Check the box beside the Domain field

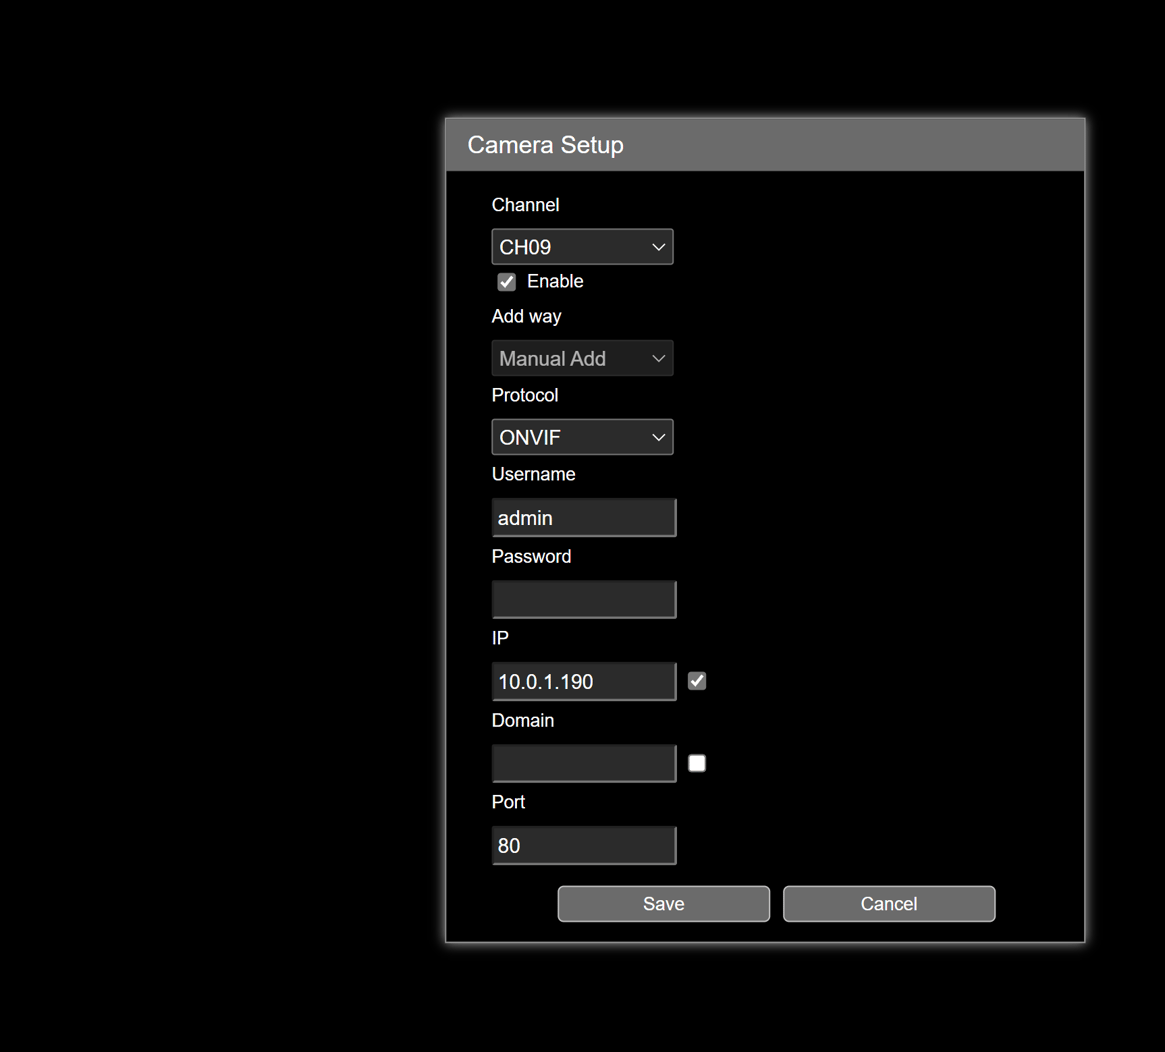[x=696, y=762]
